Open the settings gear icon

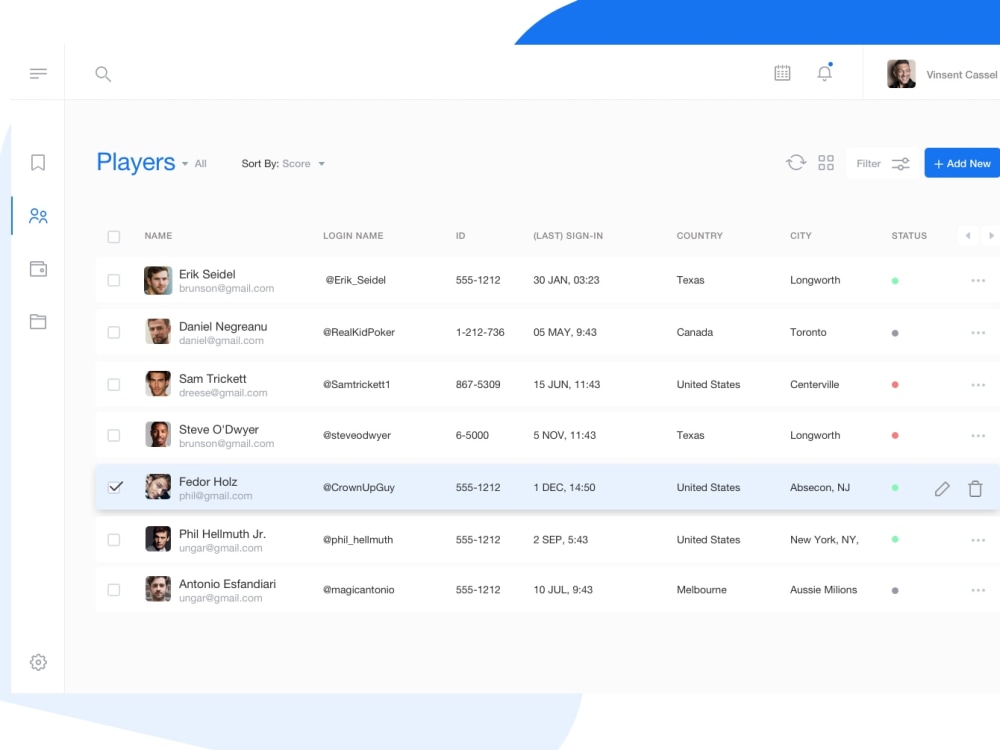click(x=38, y=662)
